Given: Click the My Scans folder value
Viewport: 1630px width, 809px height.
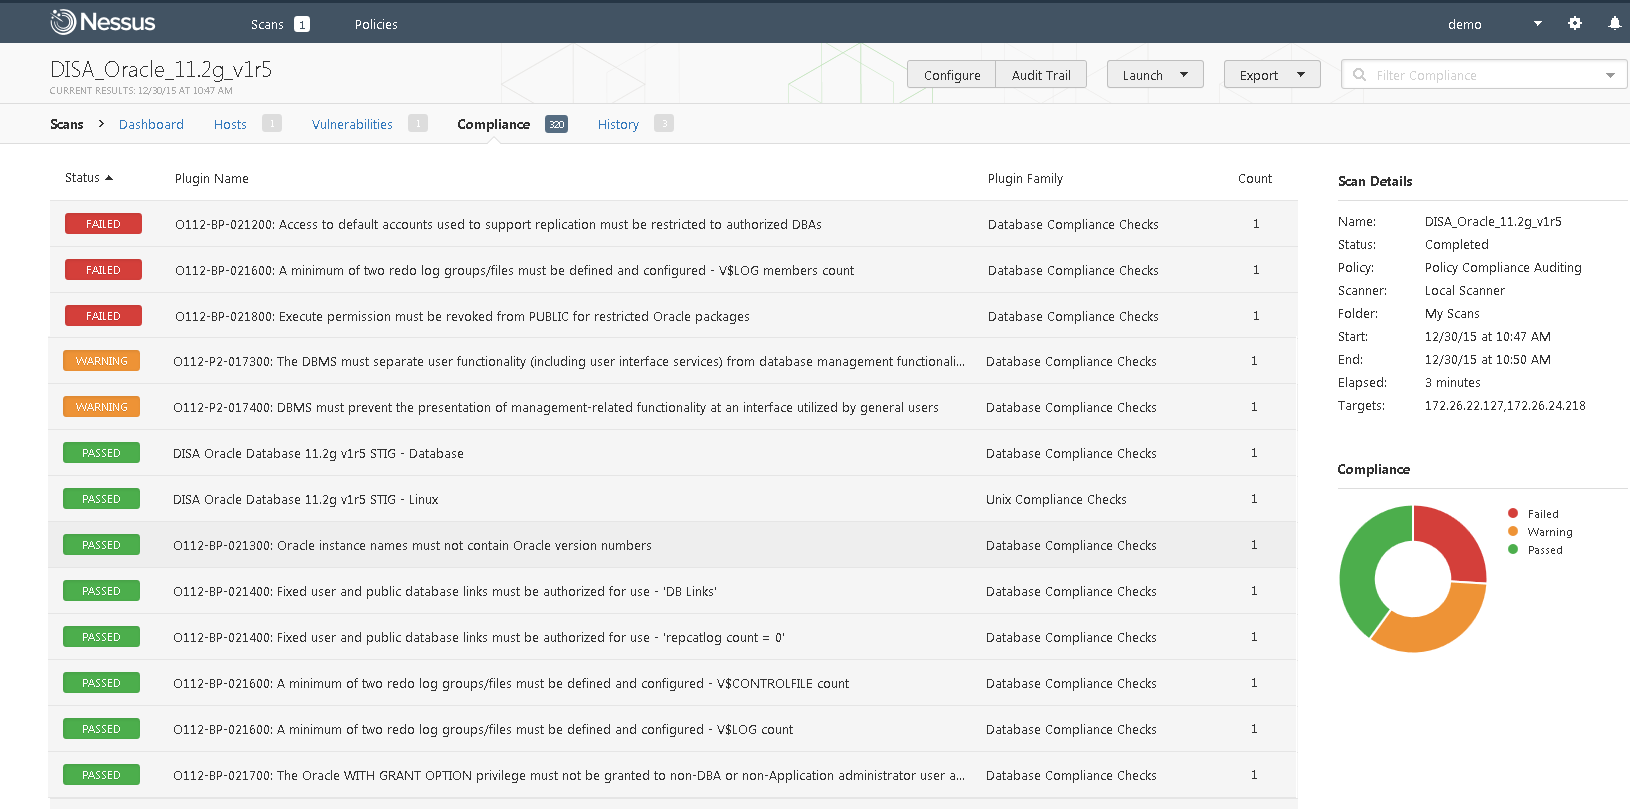Looking at the screenshot, I should pos(1452,313).
